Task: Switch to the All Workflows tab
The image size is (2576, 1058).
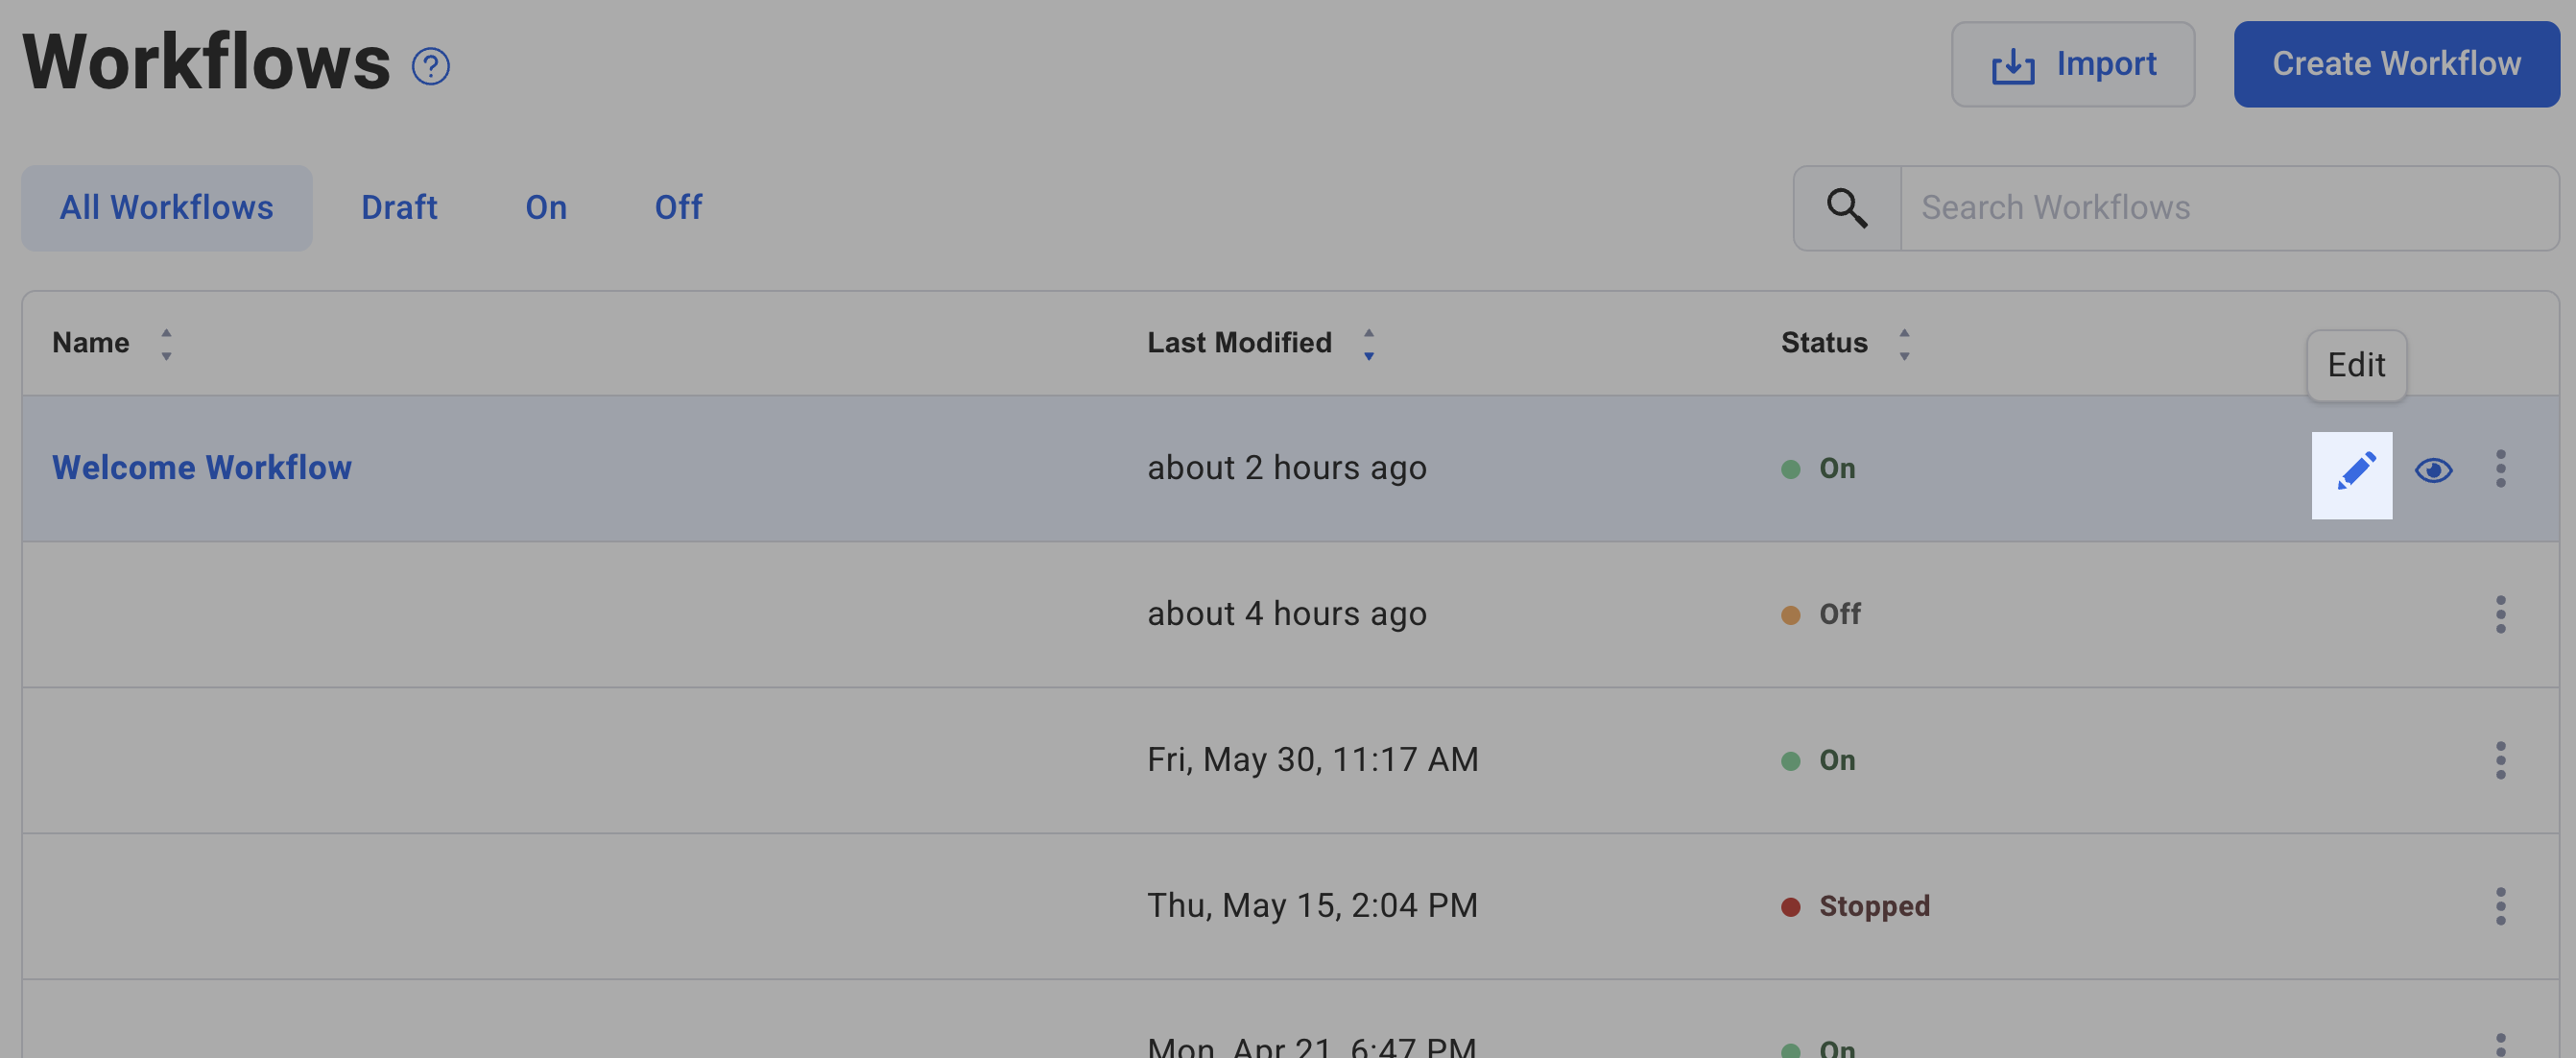Action: (166, 208)
